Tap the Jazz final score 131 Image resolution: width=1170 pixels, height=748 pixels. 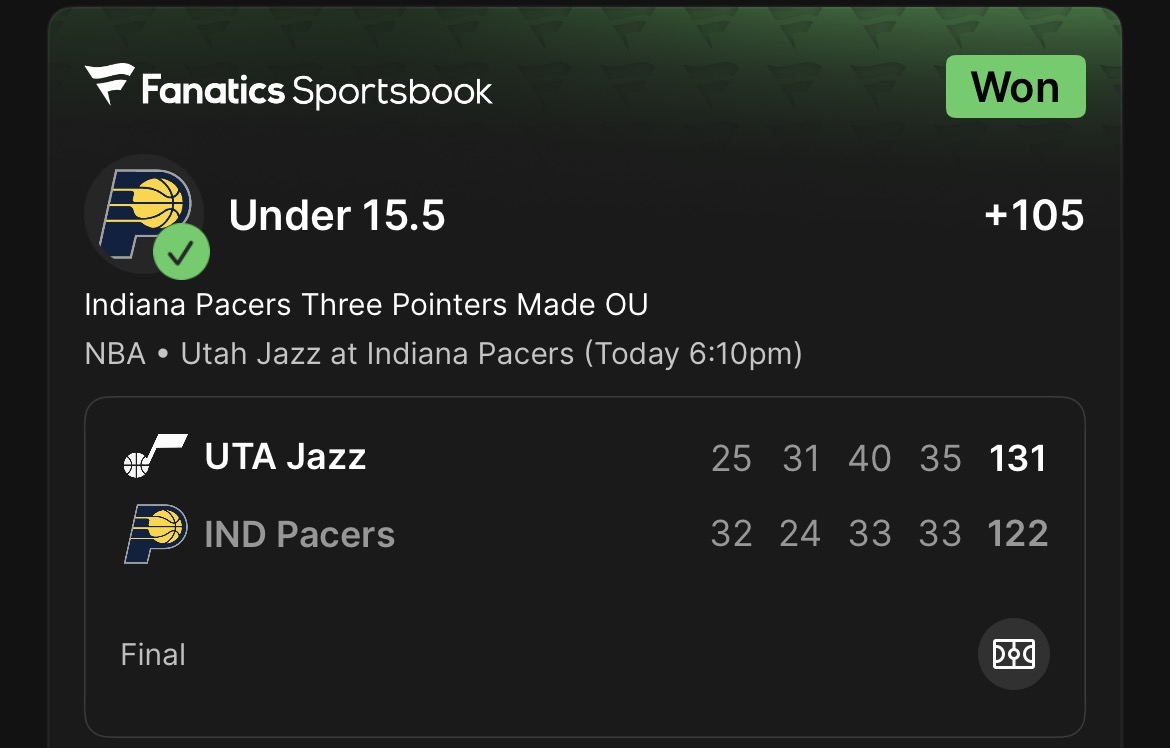pyautogui.click(x=1017, y=459)
